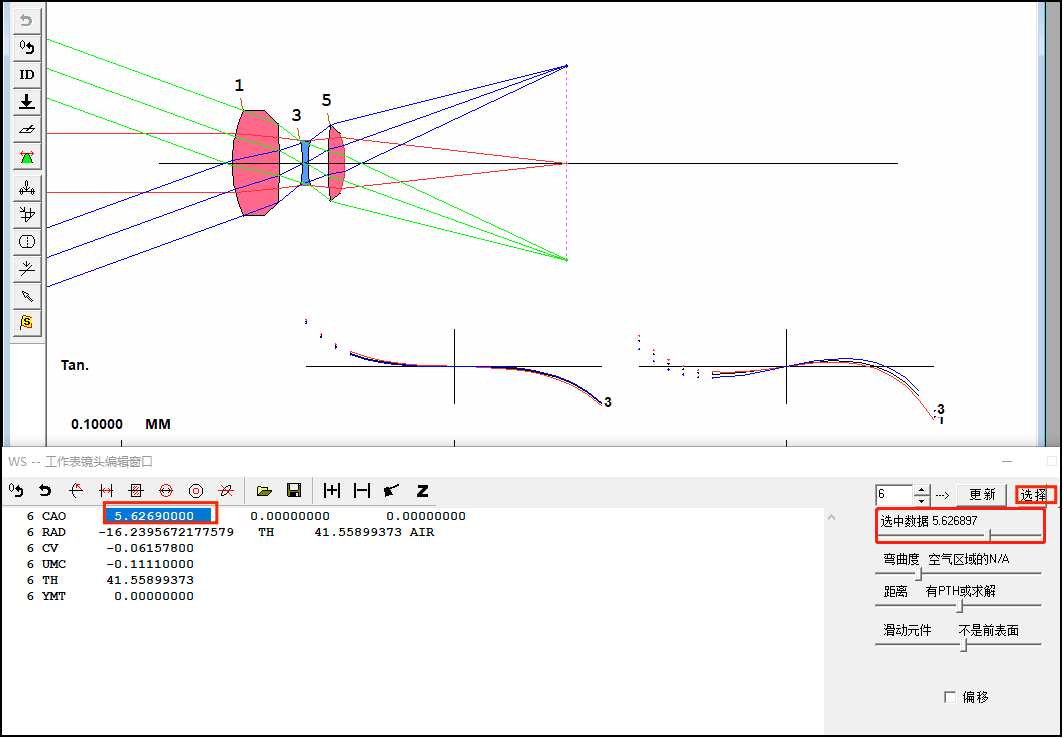Click the bold Z icon in WS toolbar

tap(422, 490)
